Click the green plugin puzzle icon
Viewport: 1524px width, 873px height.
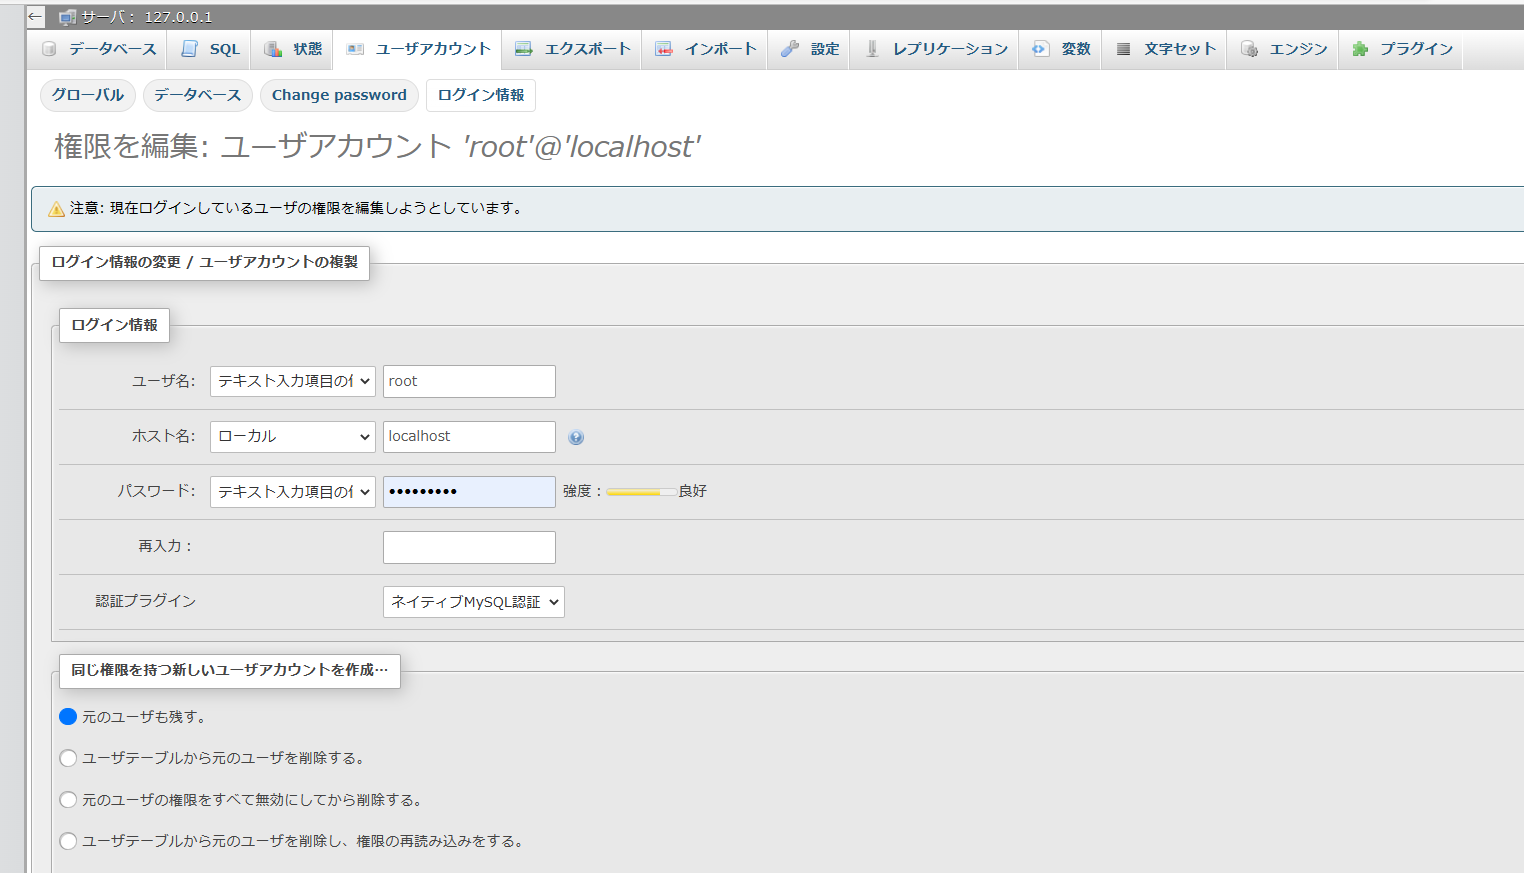tap(1360, 49)
